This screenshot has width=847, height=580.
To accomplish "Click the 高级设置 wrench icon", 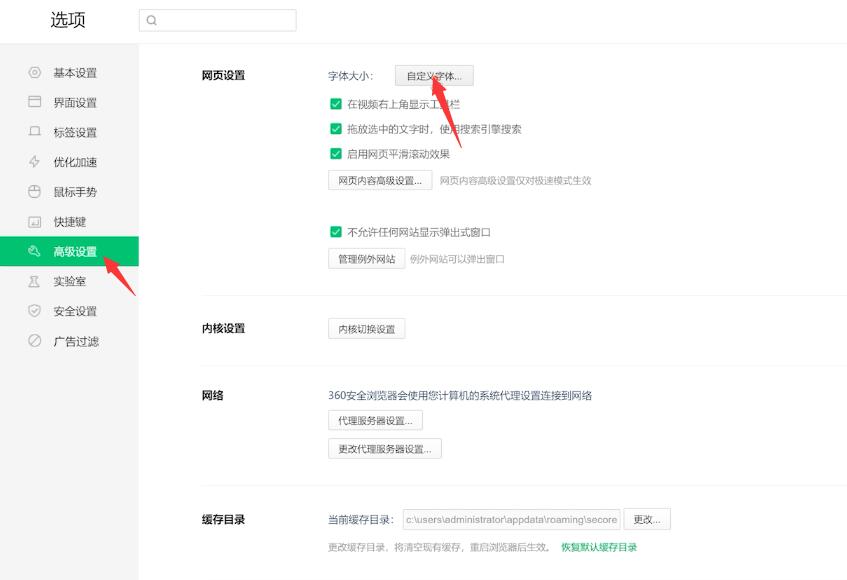I will tap(35, 251).
